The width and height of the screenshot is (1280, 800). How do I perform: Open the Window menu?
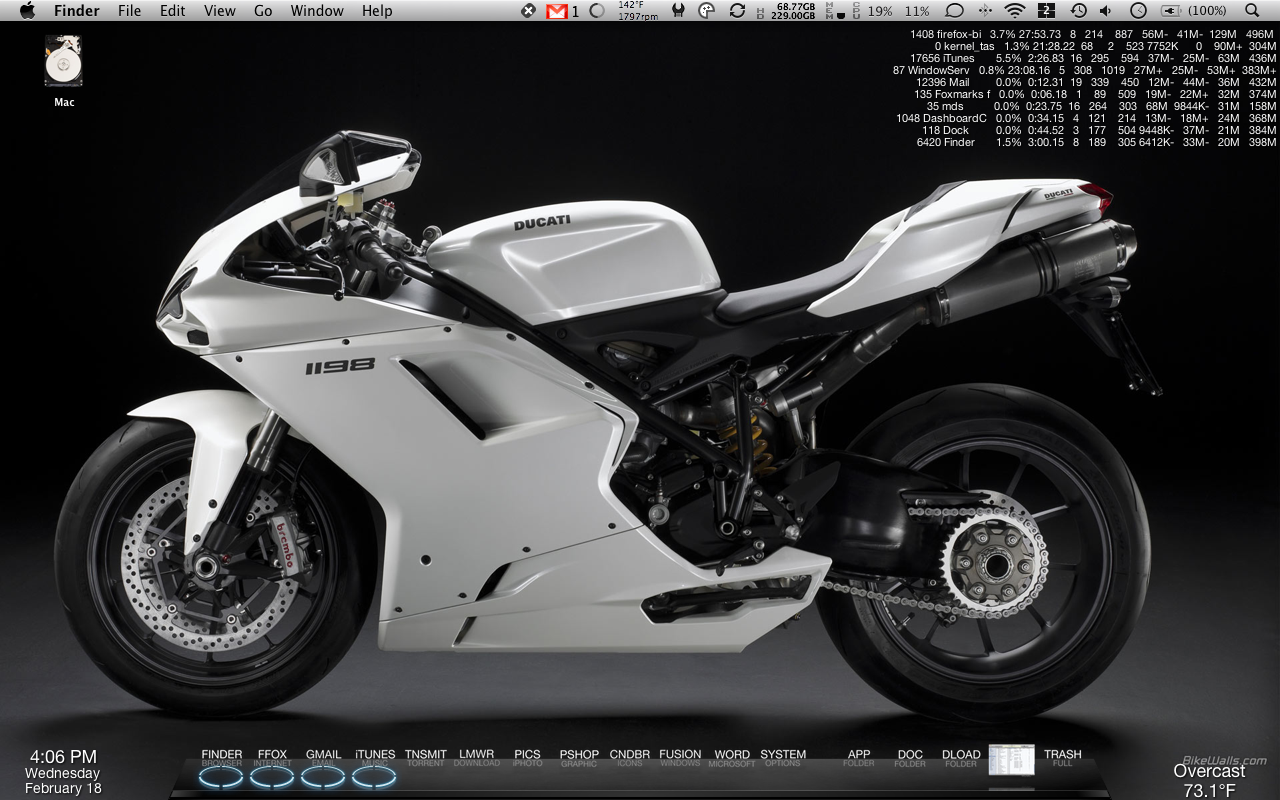coord(316,11)
